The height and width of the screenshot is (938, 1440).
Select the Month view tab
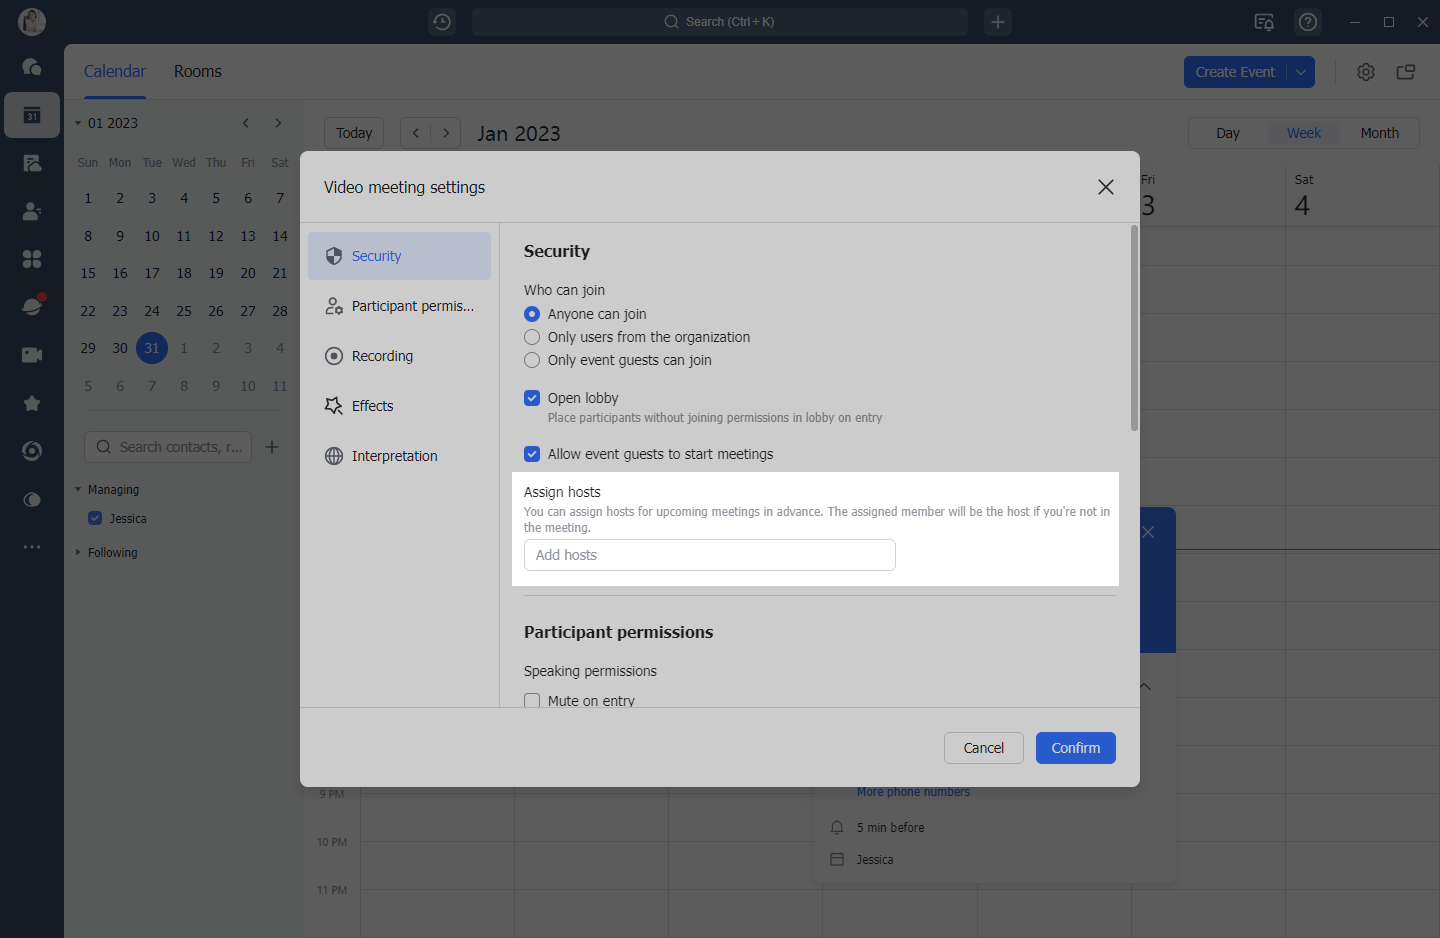point(1379,132)
